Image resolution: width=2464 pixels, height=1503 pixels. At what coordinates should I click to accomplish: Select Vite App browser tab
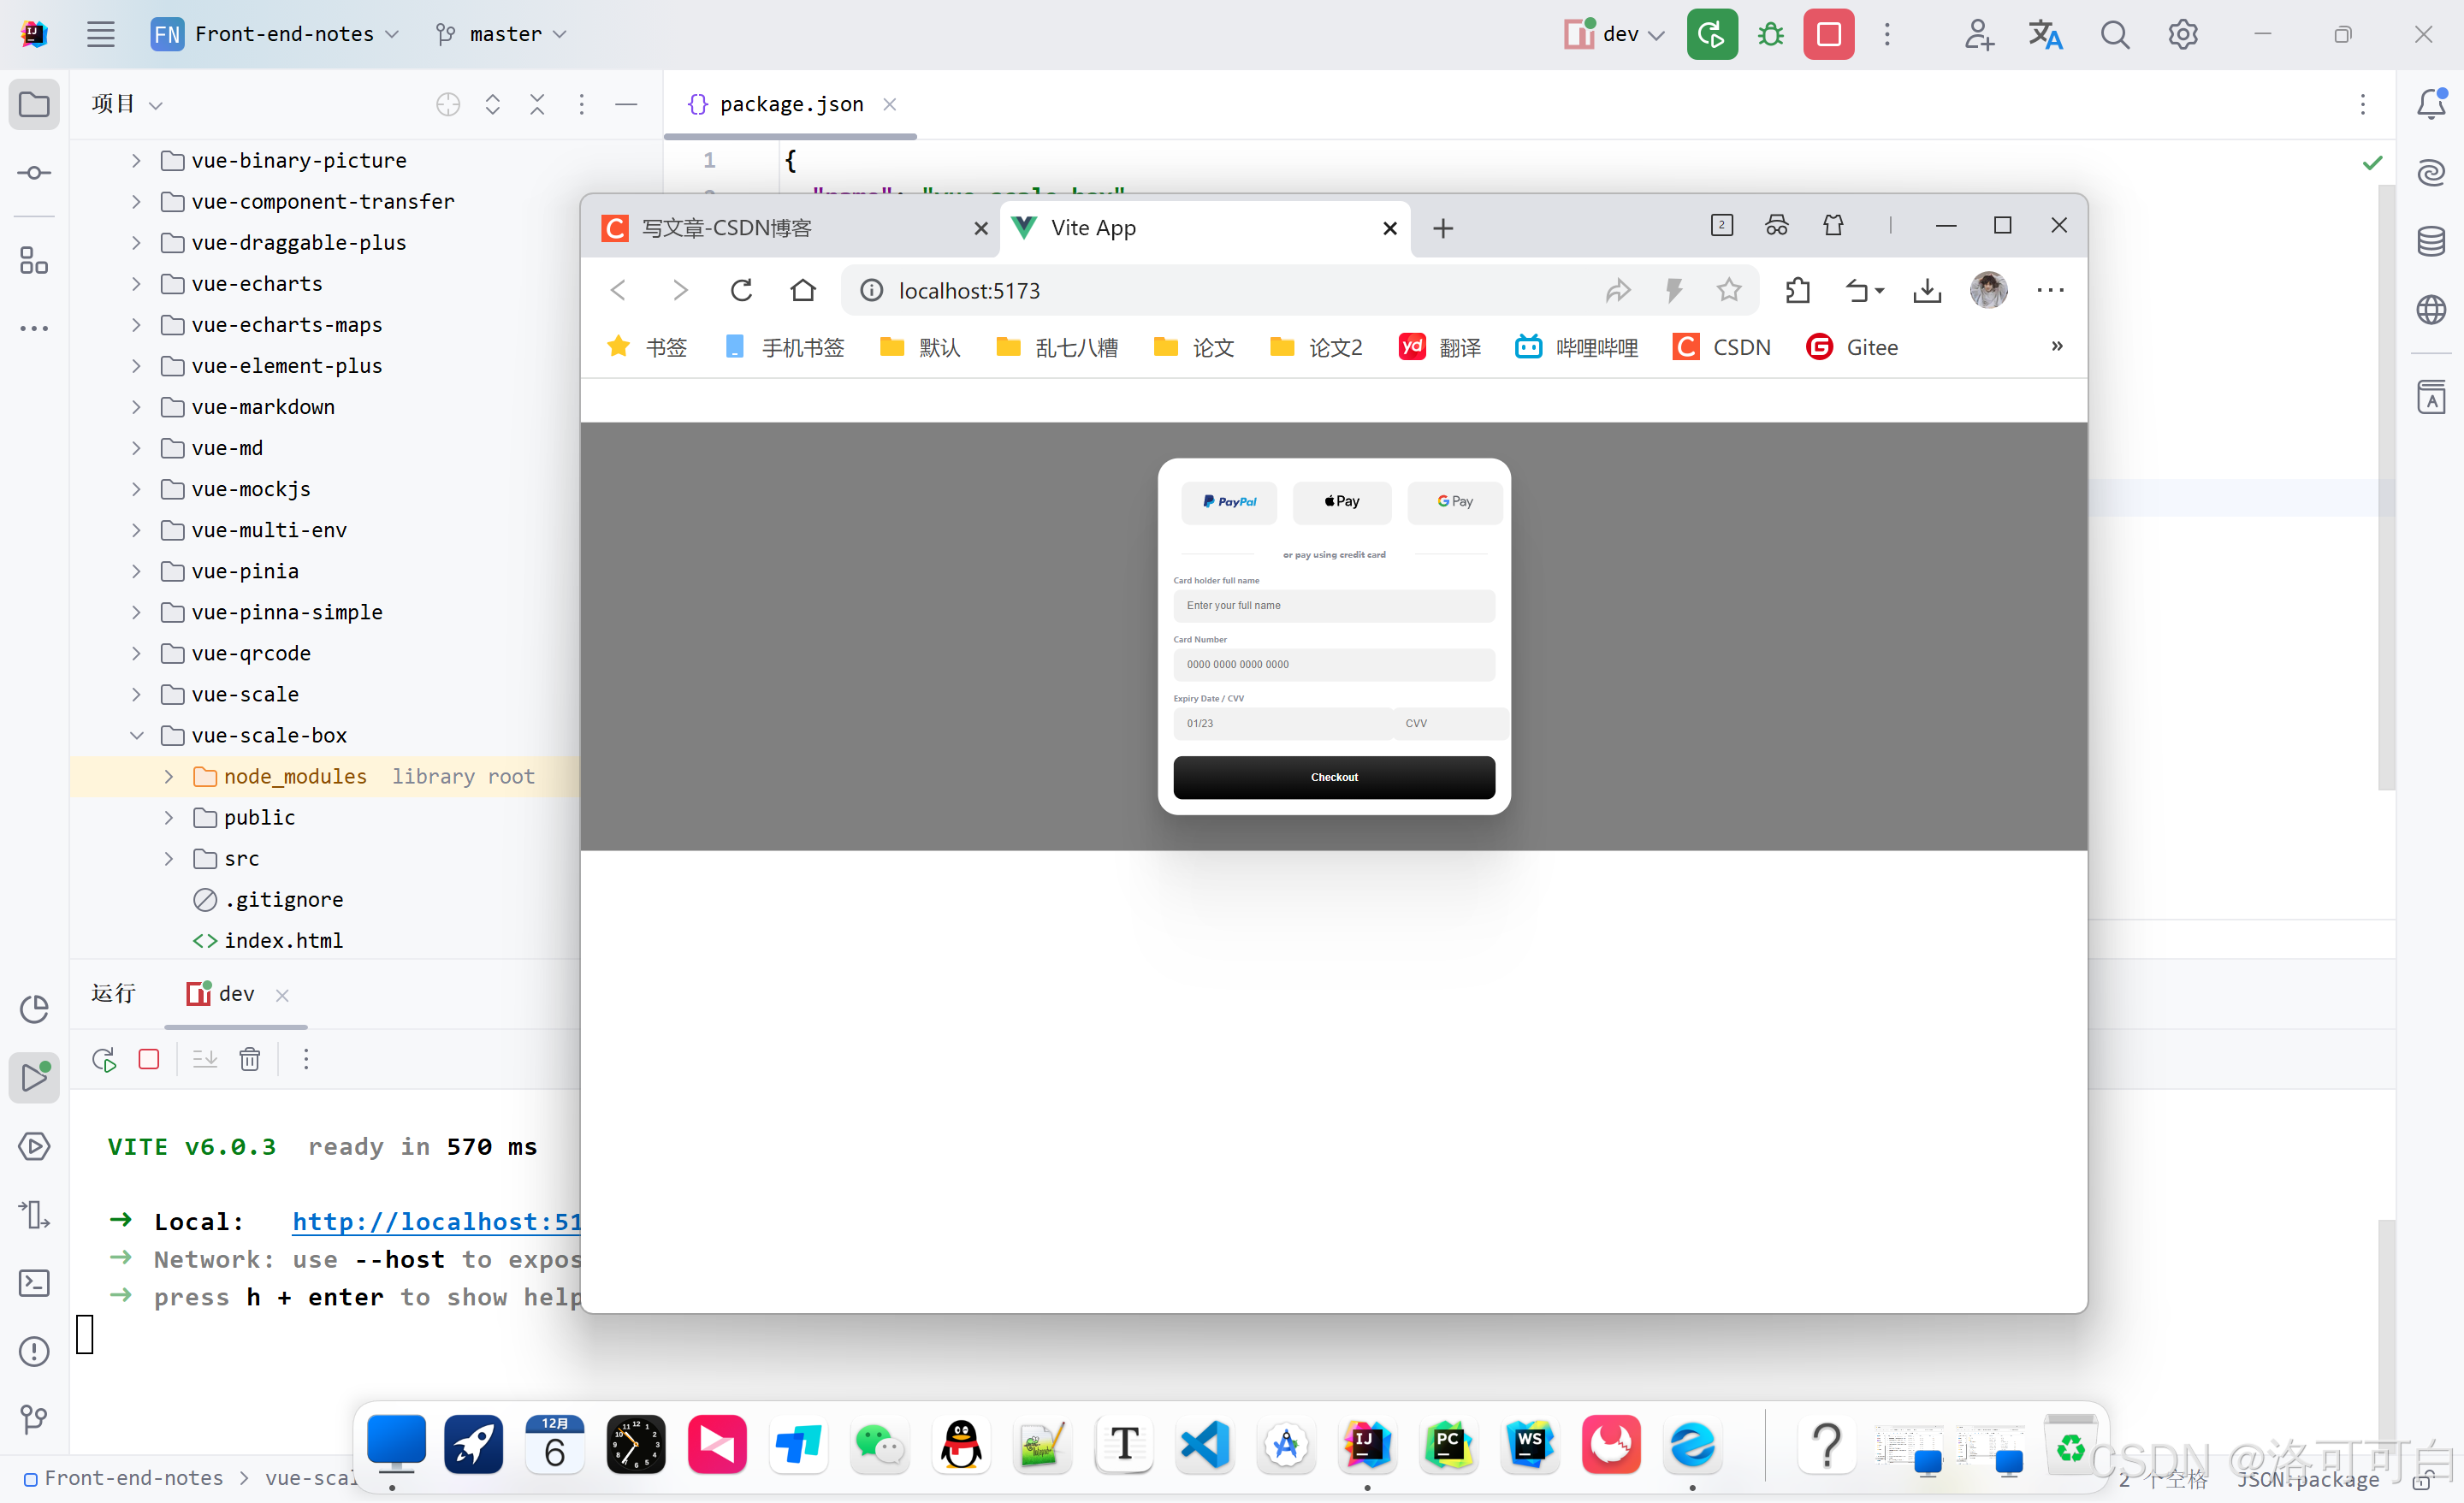[1205, 228]
